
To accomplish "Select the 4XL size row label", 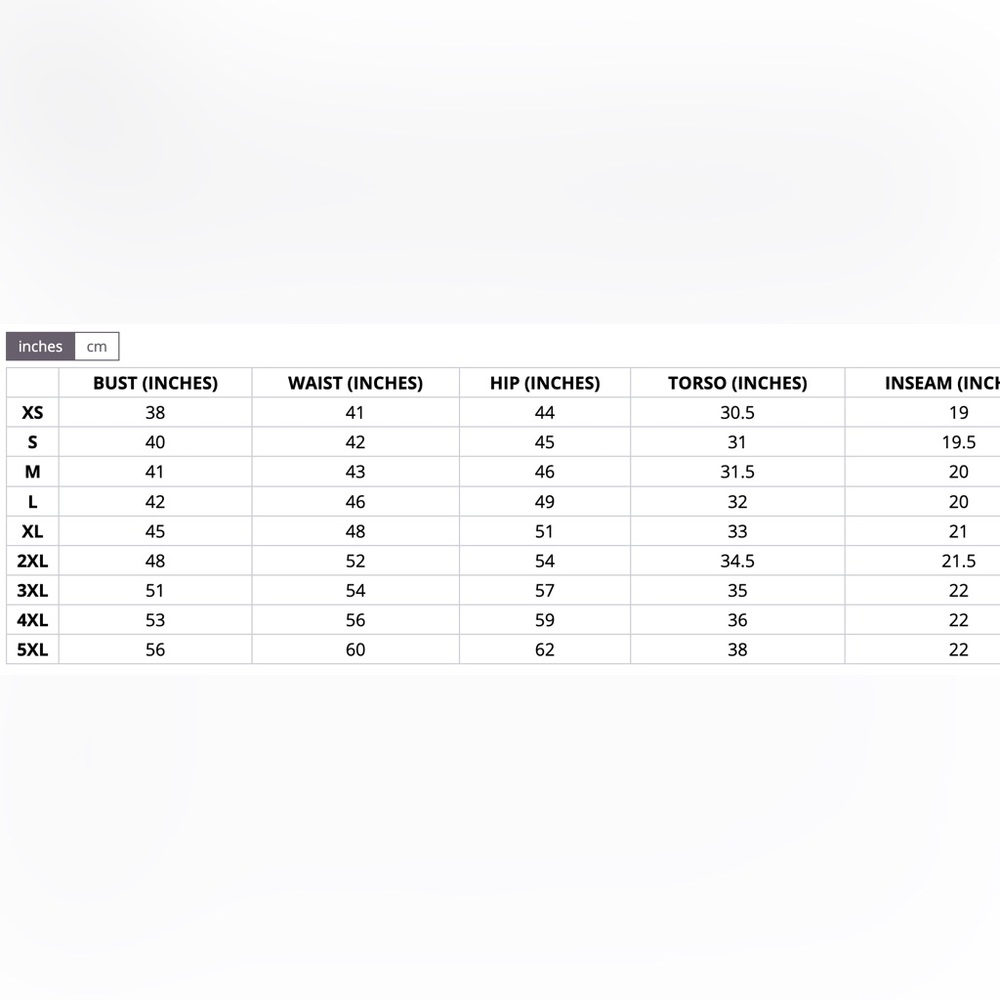I will (33, 620).
